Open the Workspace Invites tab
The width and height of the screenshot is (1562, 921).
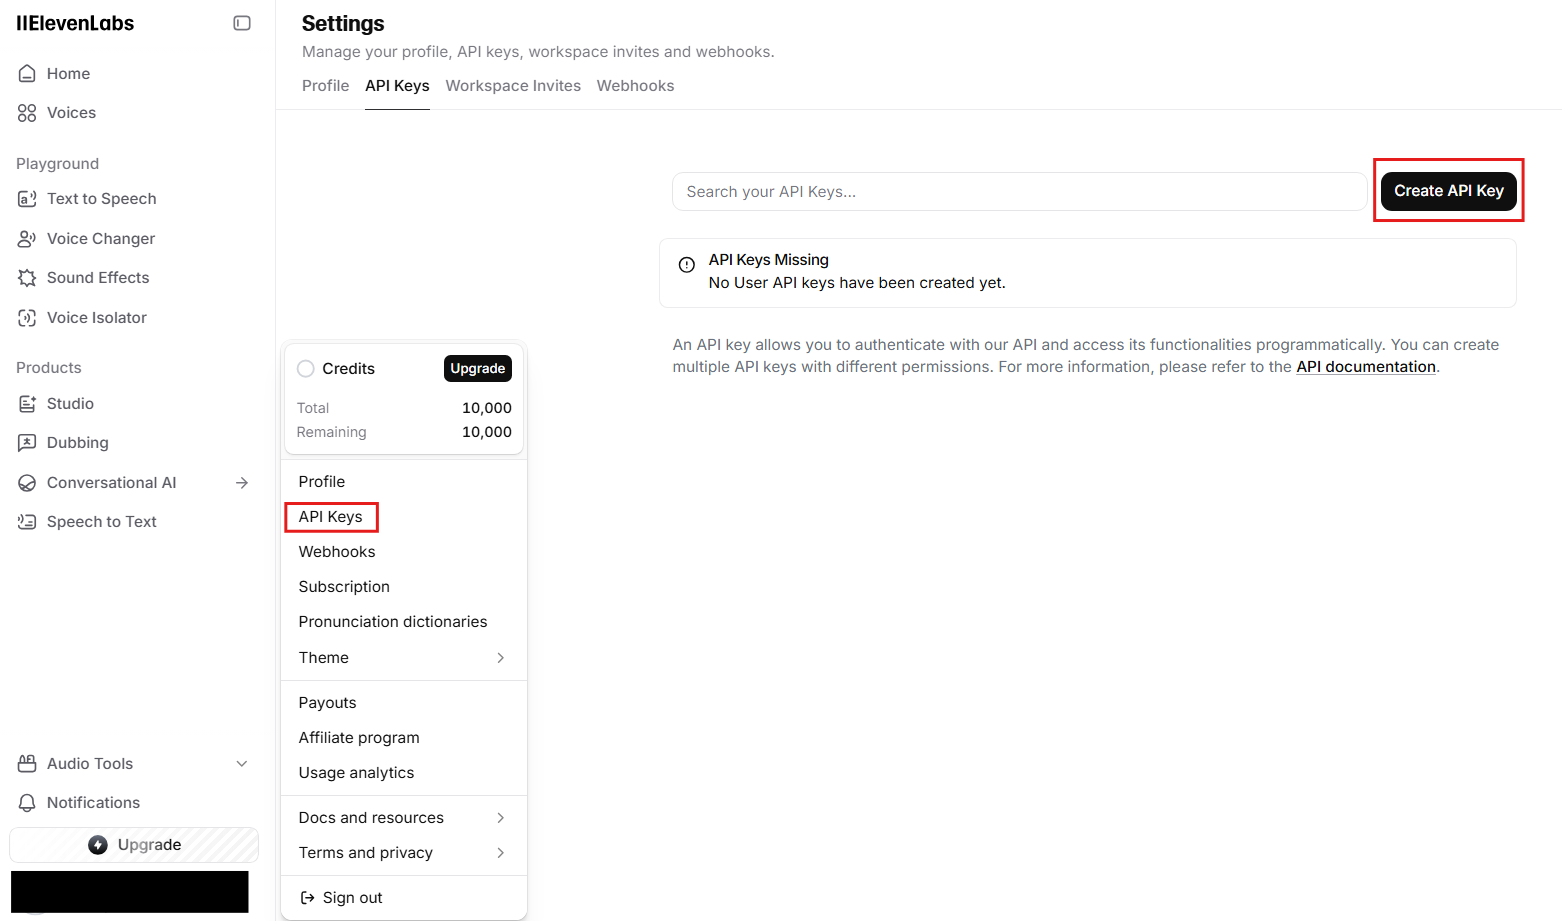(x=513, y=86)
